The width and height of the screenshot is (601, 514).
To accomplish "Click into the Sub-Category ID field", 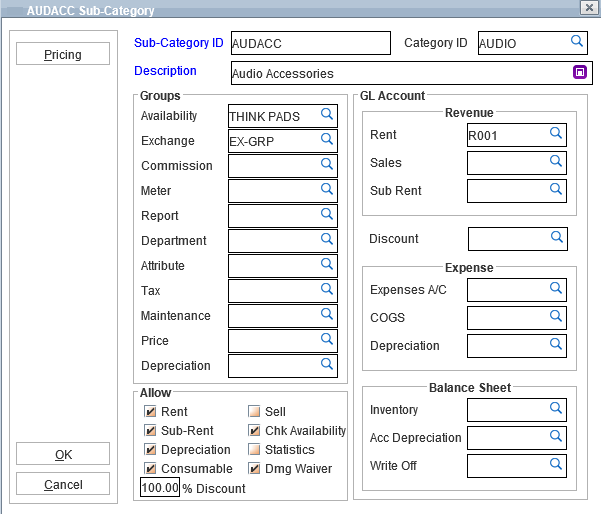I will [x=309, y=43].
